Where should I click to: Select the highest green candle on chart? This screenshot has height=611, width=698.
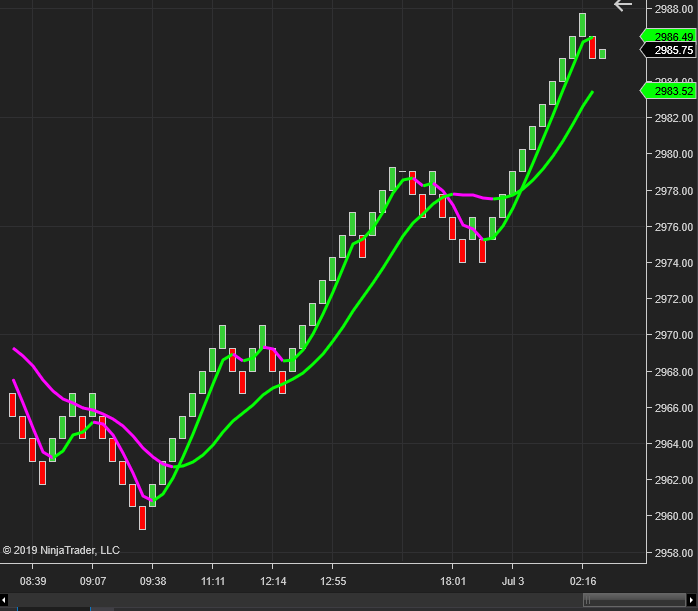[582, 25]
